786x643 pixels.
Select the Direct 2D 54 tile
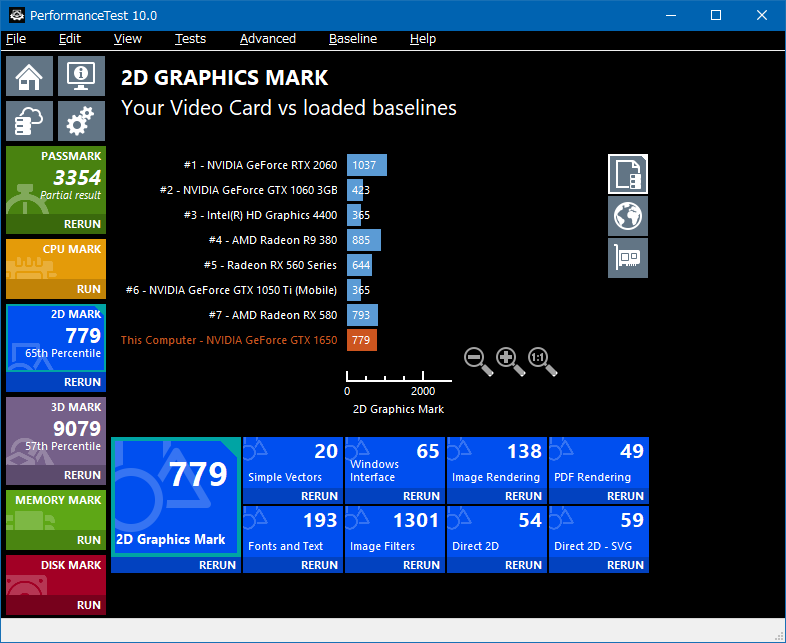pos(497,532)
